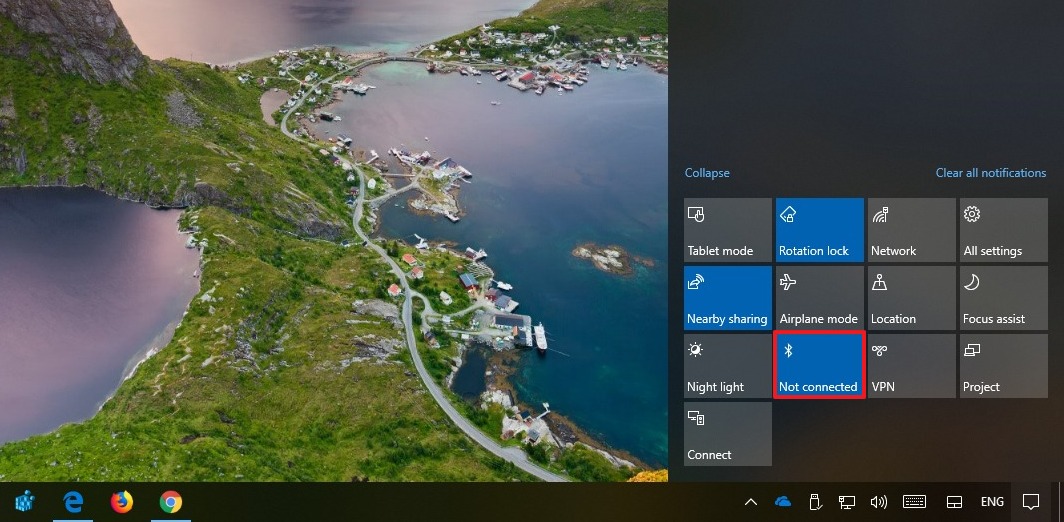The image size is (1064, 522).
Task: Open Microsoft Edge from the taskbar
Action: tap(73, 502)
